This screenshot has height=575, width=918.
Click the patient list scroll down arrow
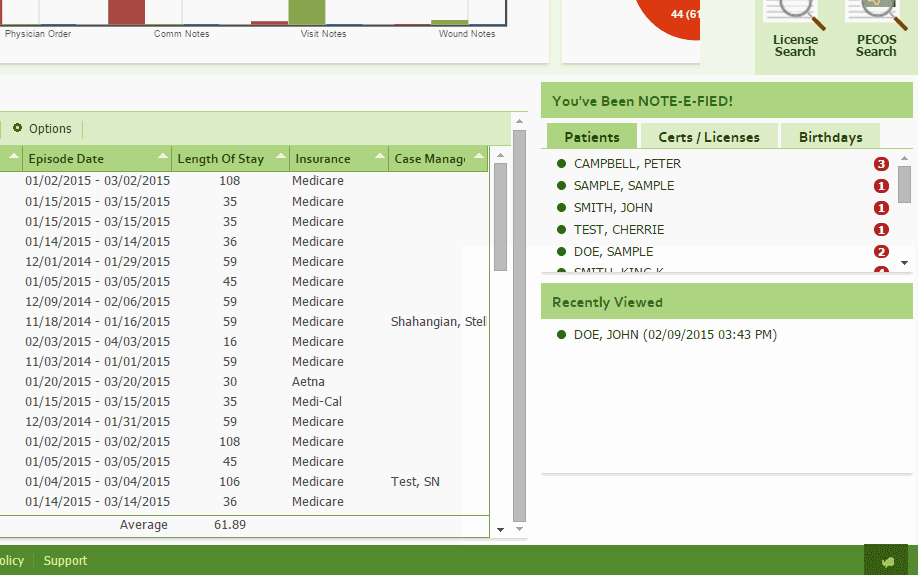click(x=904, y=263)
